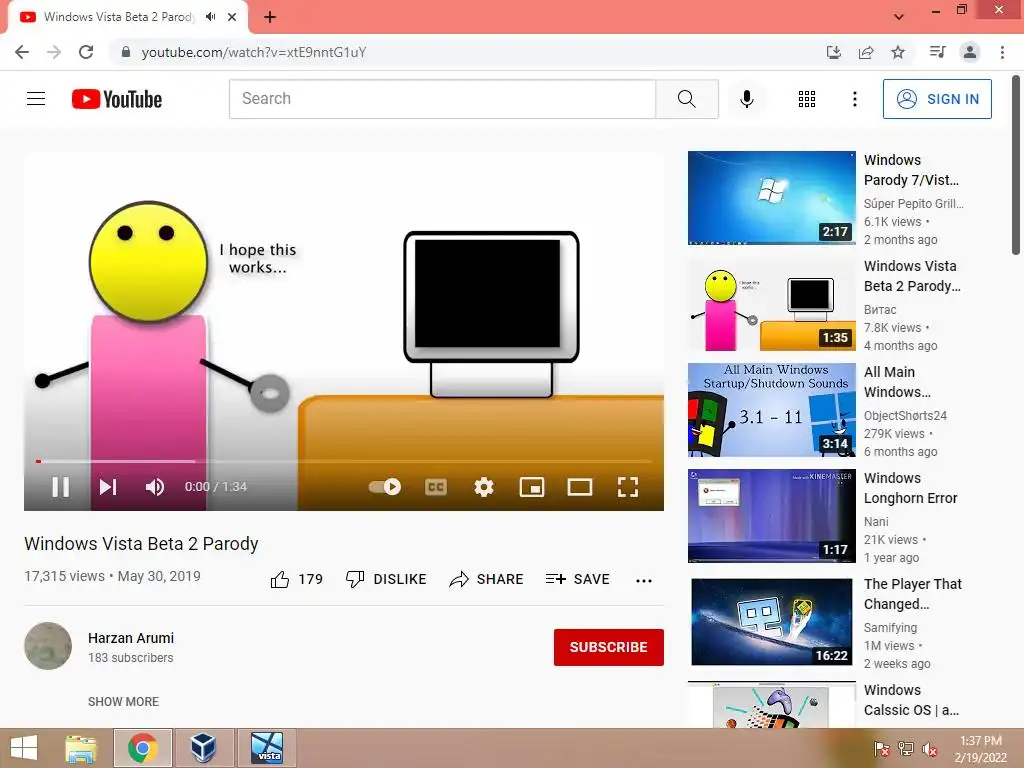
Task: Open the tab search chevron
Action: (x=899, y=17)
